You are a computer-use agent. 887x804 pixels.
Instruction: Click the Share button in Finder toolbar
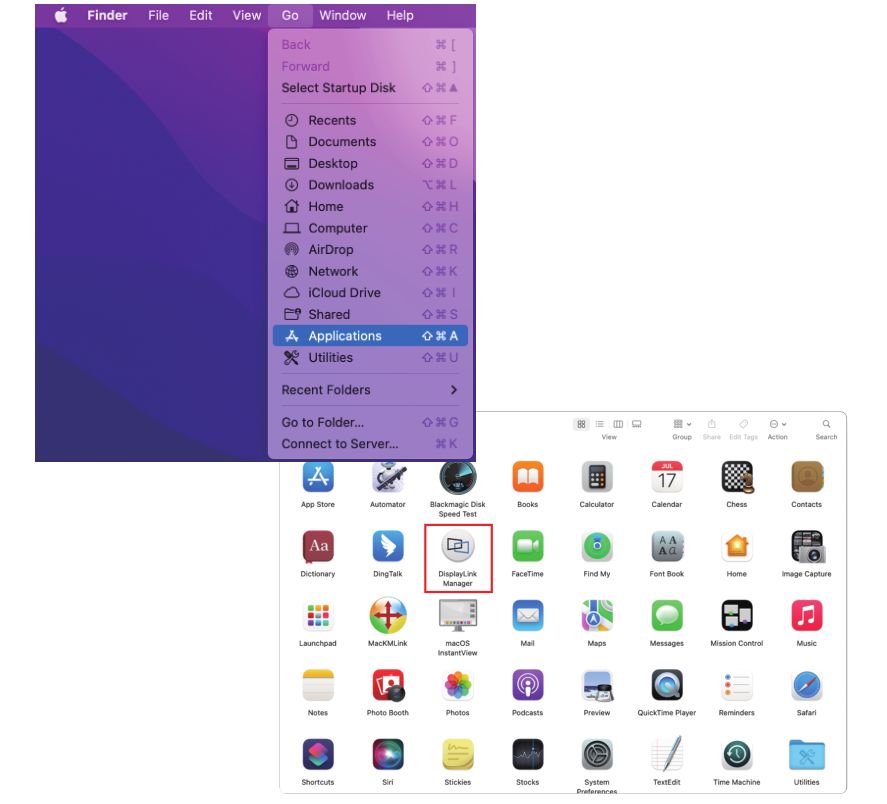coord(712,424)
